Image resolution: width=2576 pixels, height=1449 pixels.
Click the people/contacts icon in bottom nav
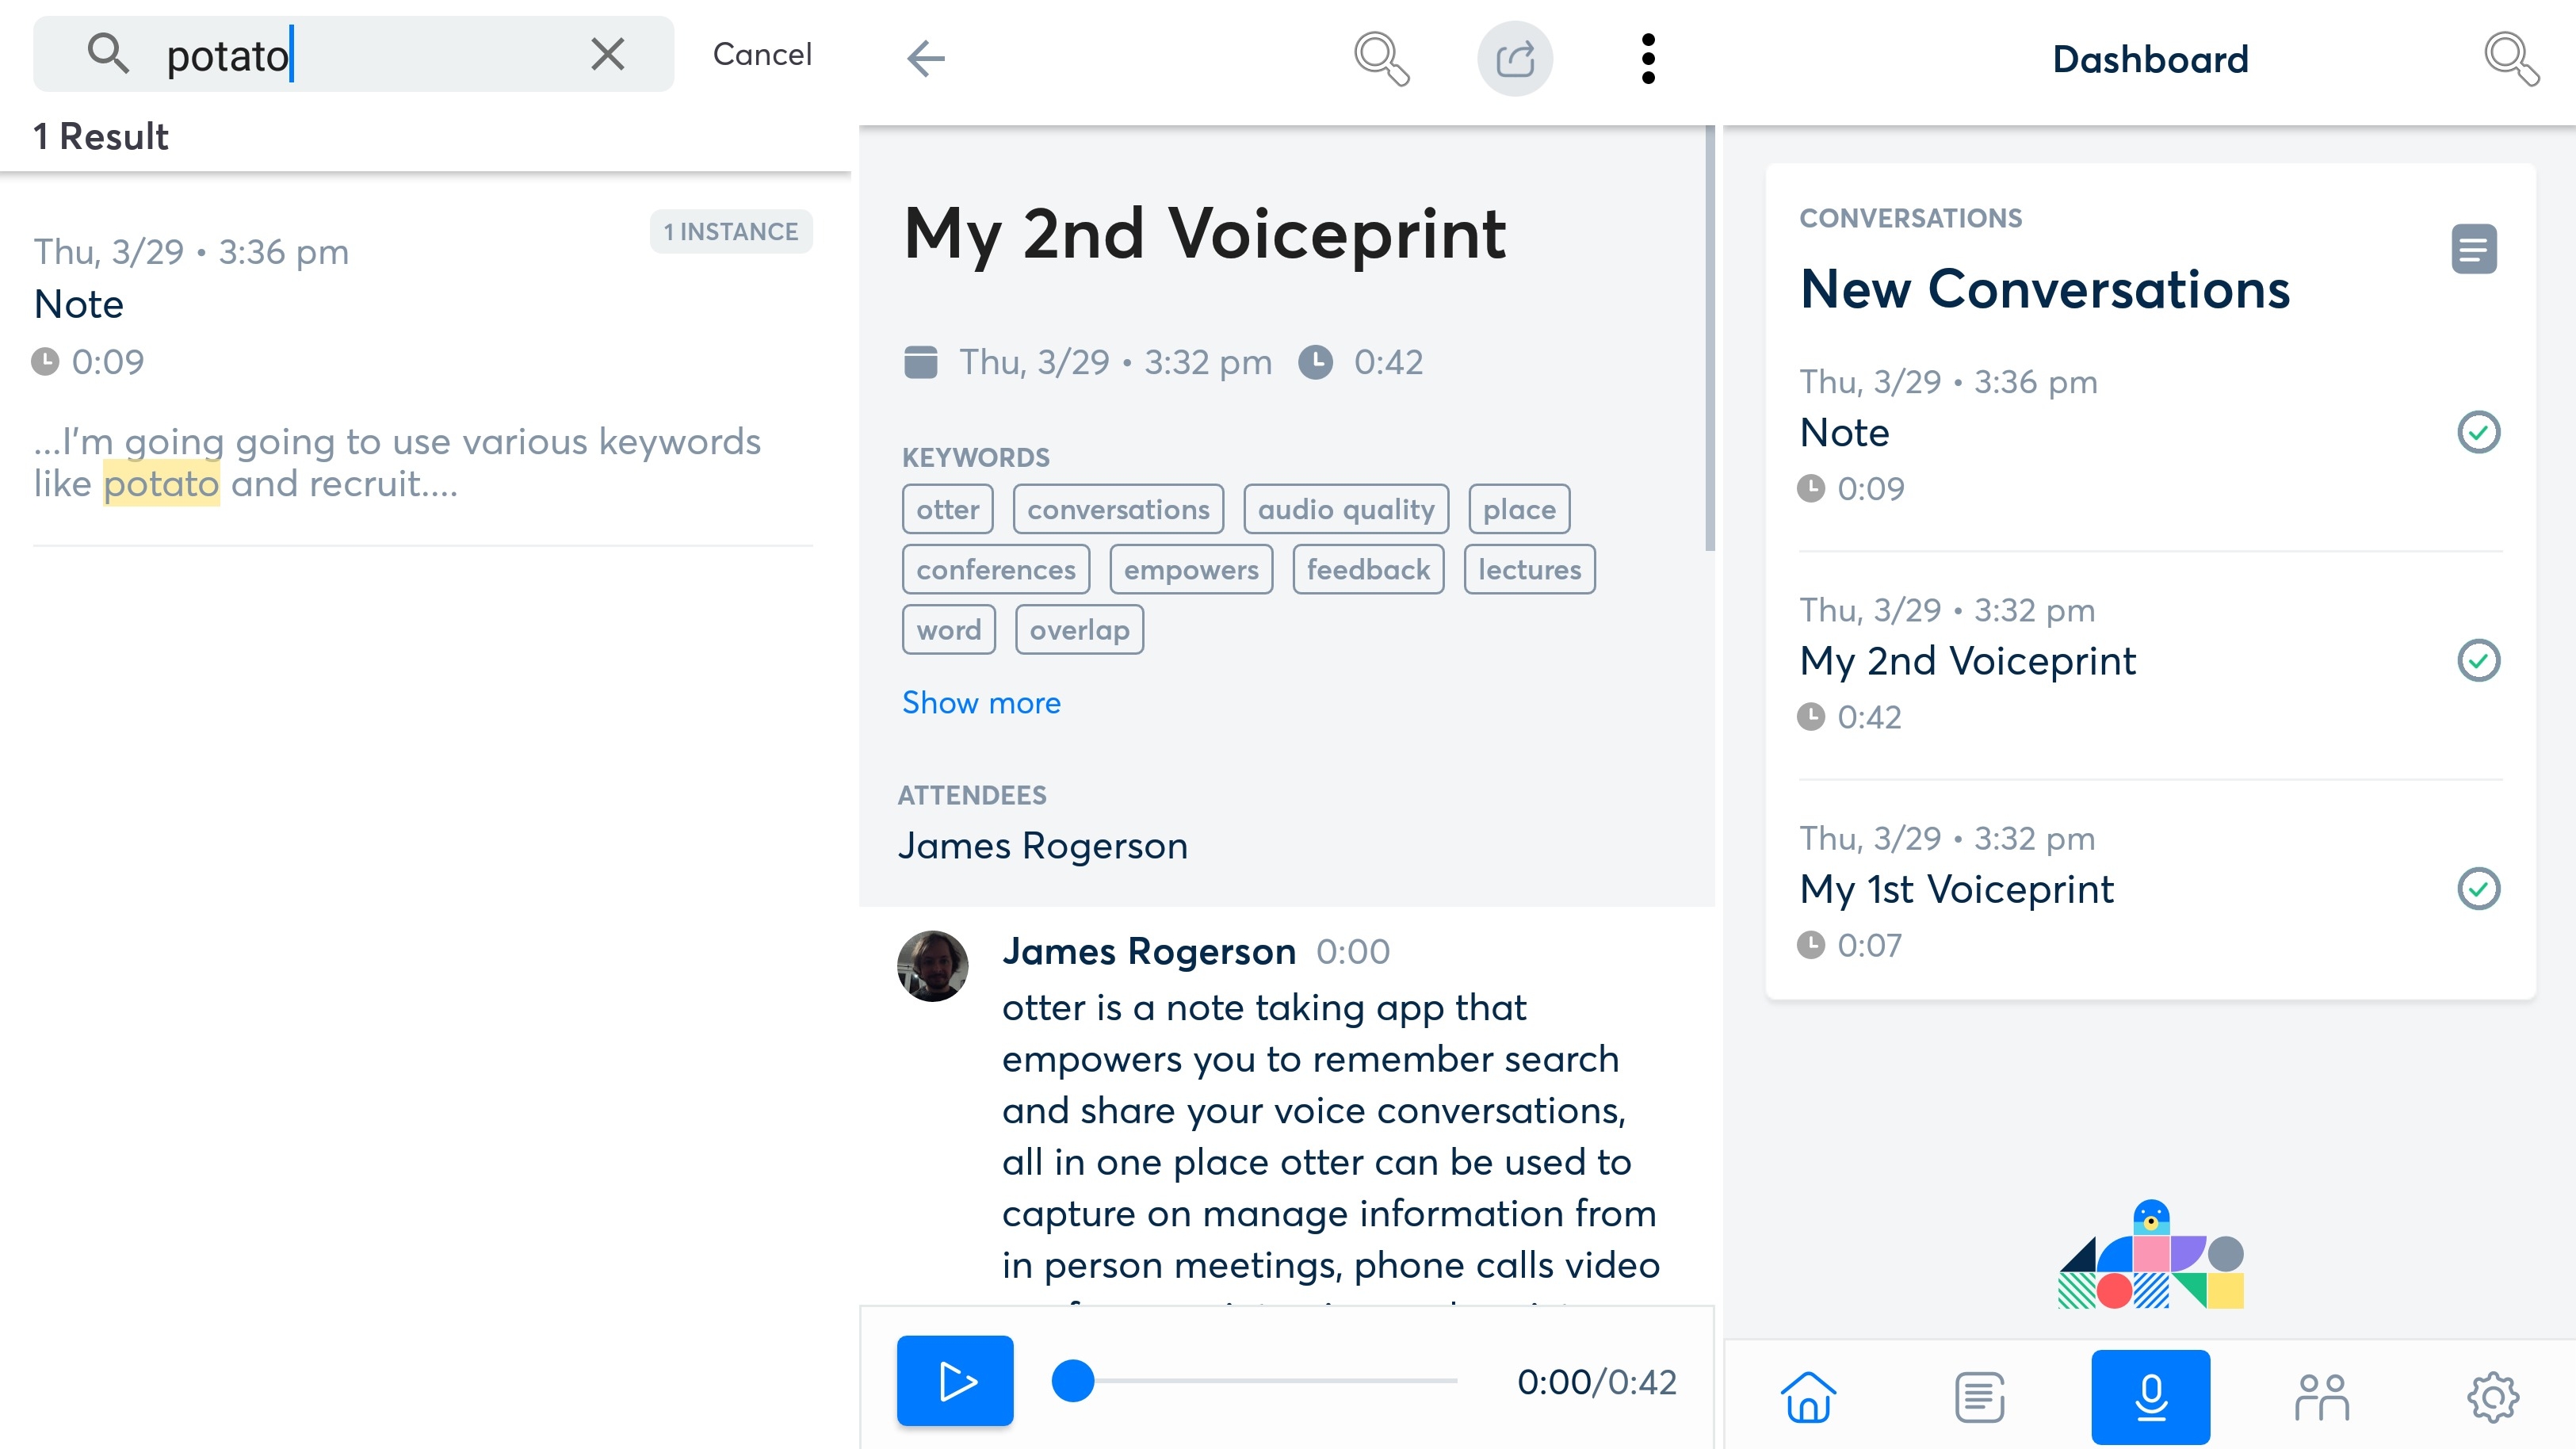pyautogui.click(x=2322, y=1394)
